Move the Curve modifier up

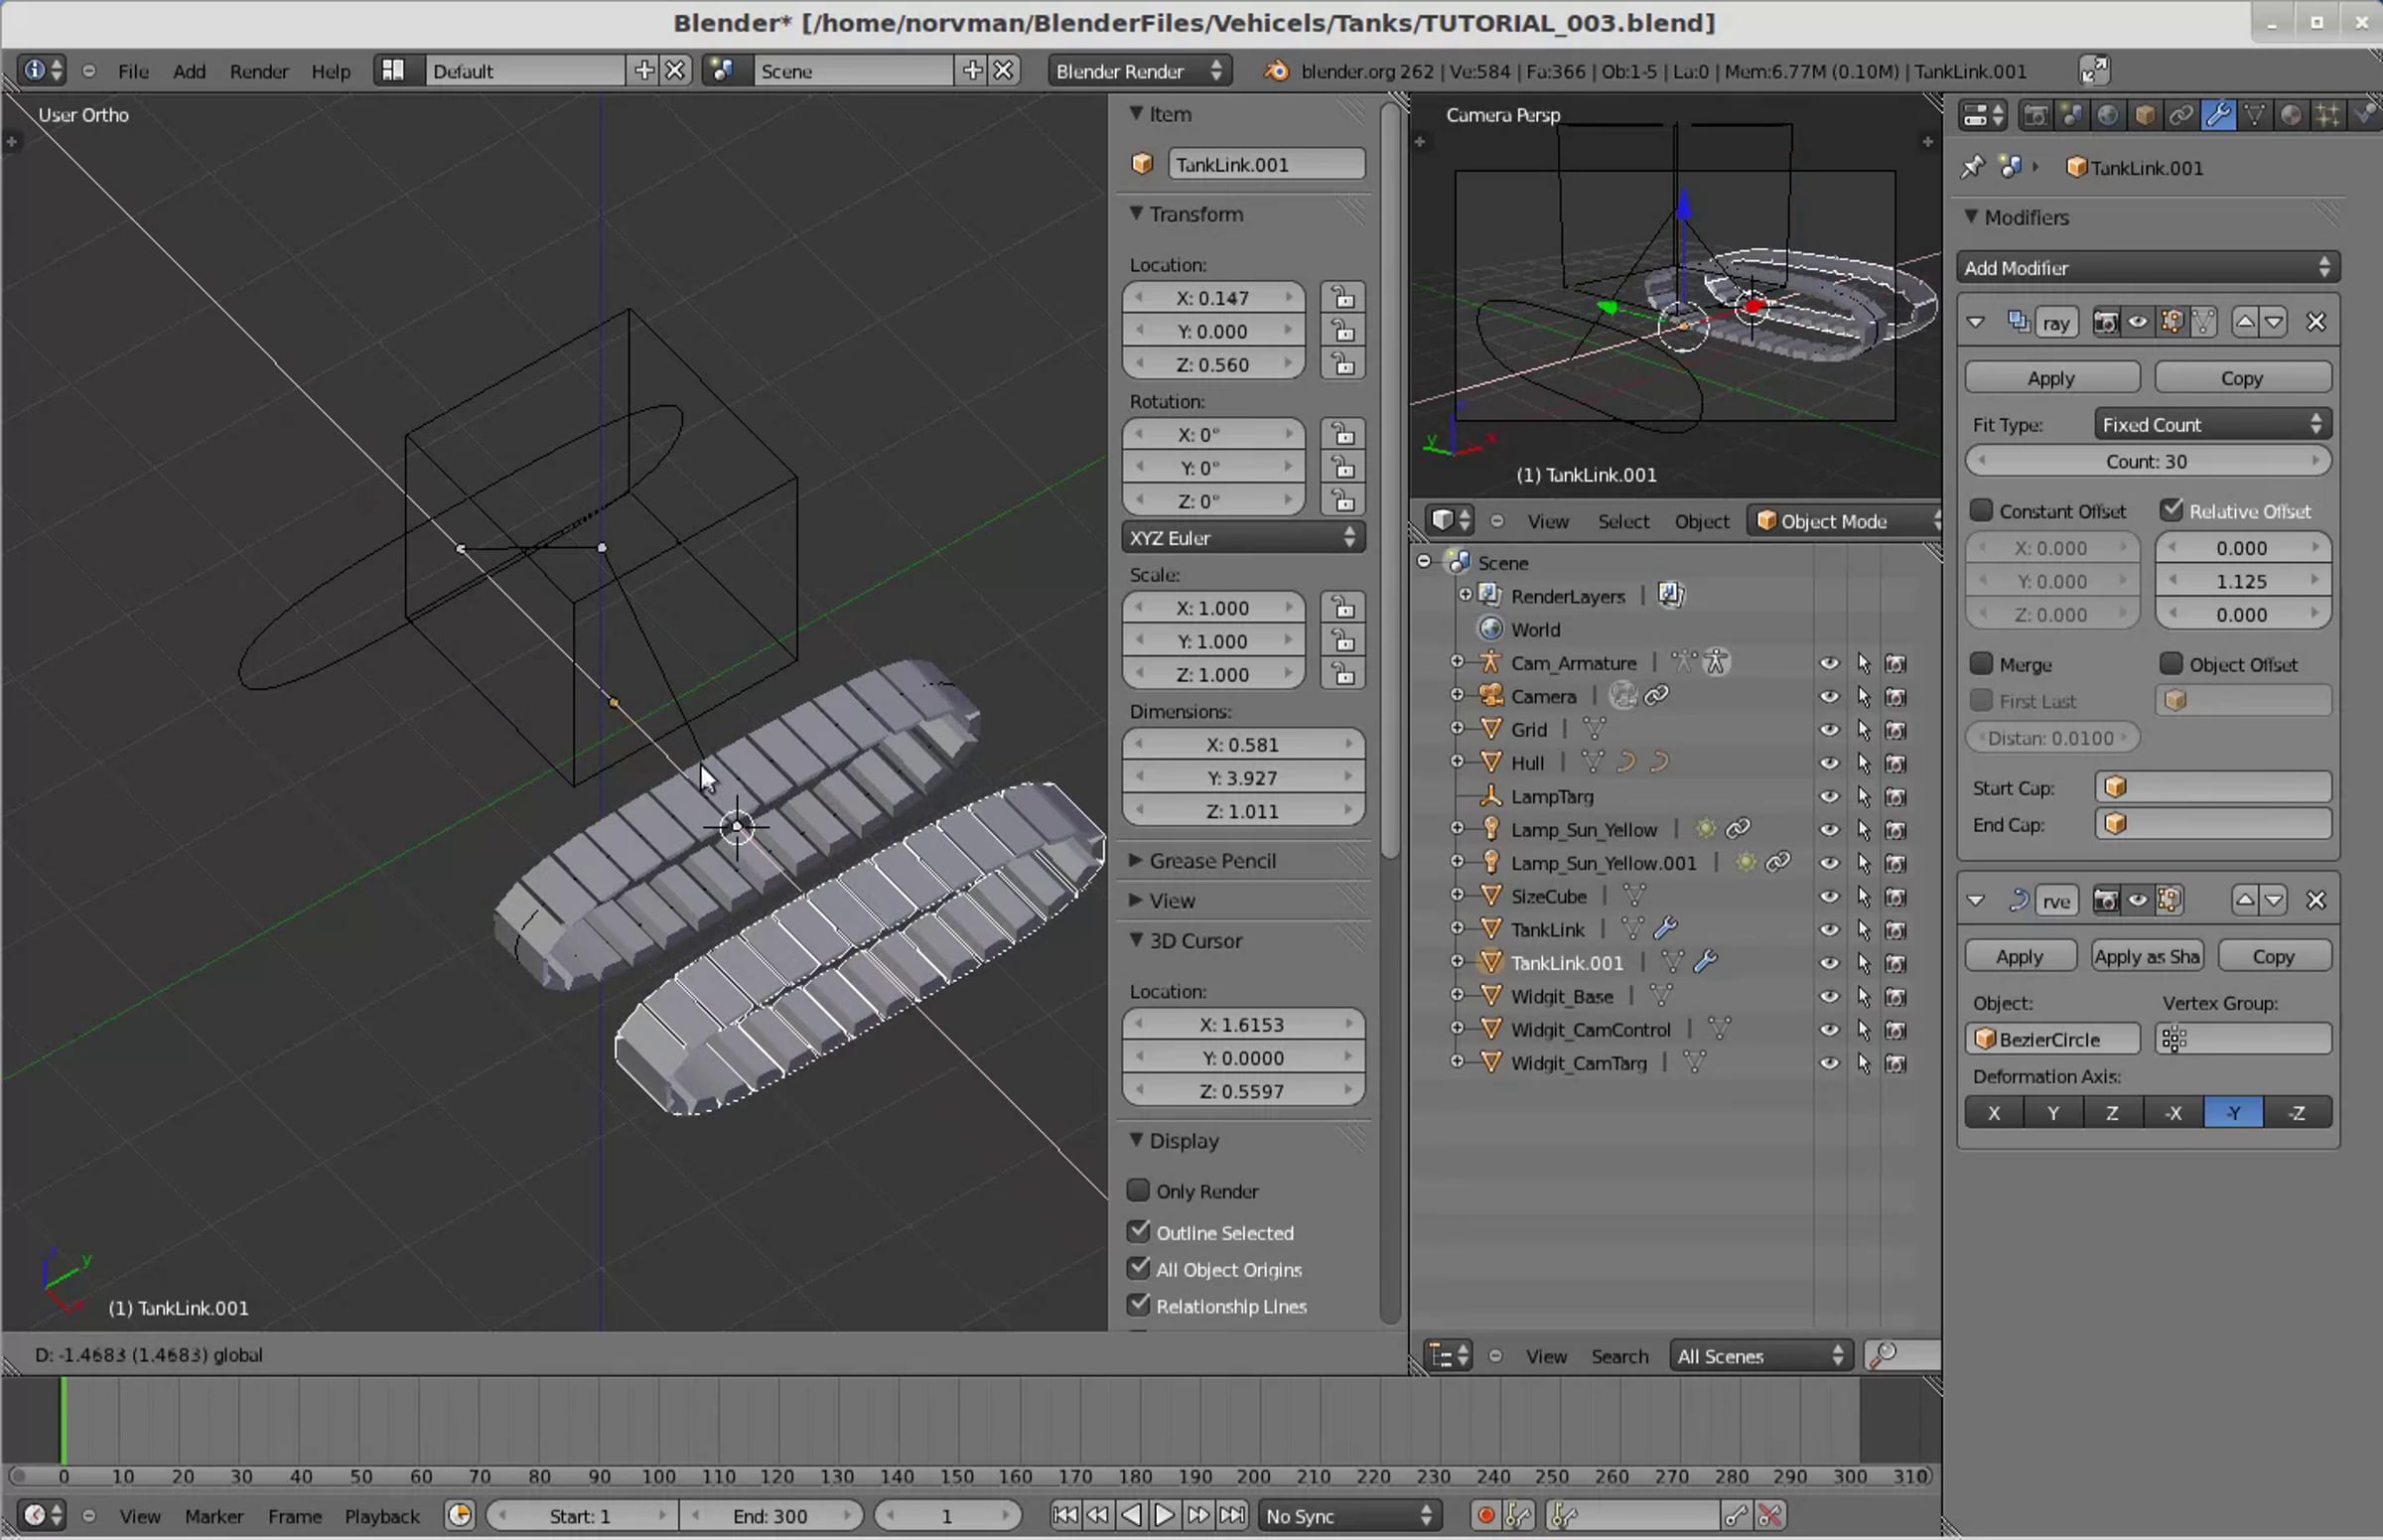(x=2245, y=900)
